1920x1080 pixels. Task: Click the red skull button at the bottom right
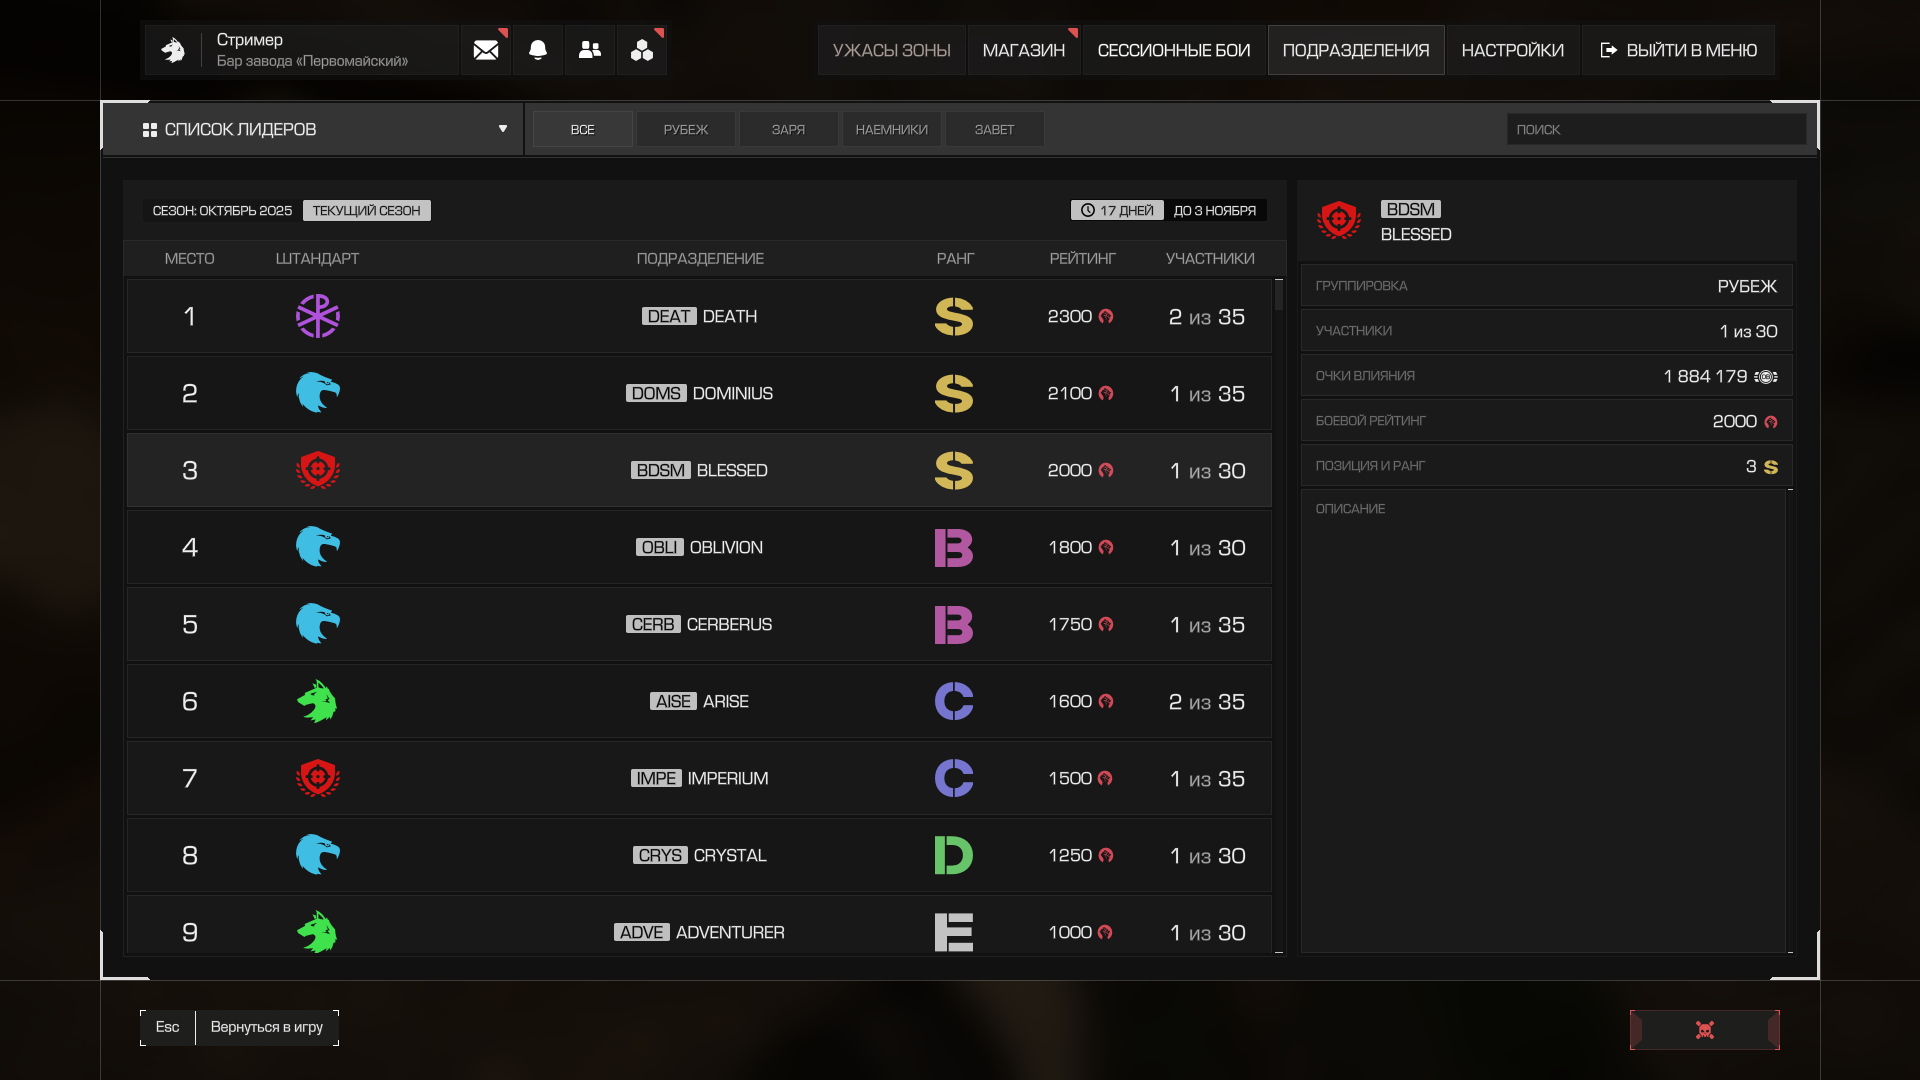pyautogui.click(x=1704, y=1030)
